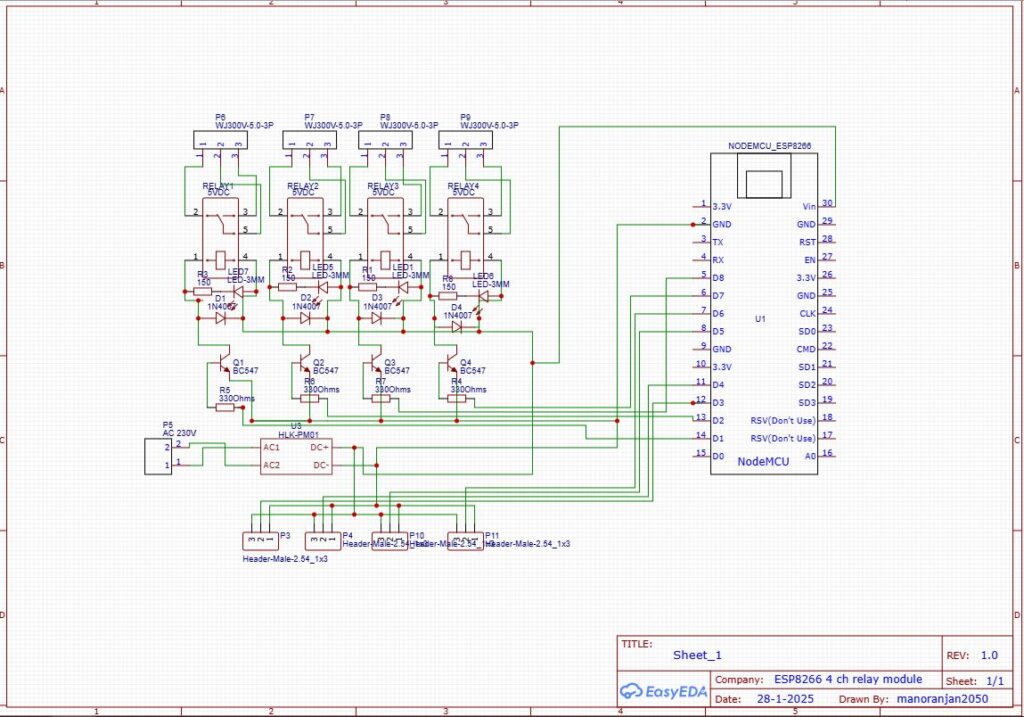The width and height of the screenshot is (1024, 717).
Task: Click the EasyEDA logo in the title block
Action: tap(662, 691)
